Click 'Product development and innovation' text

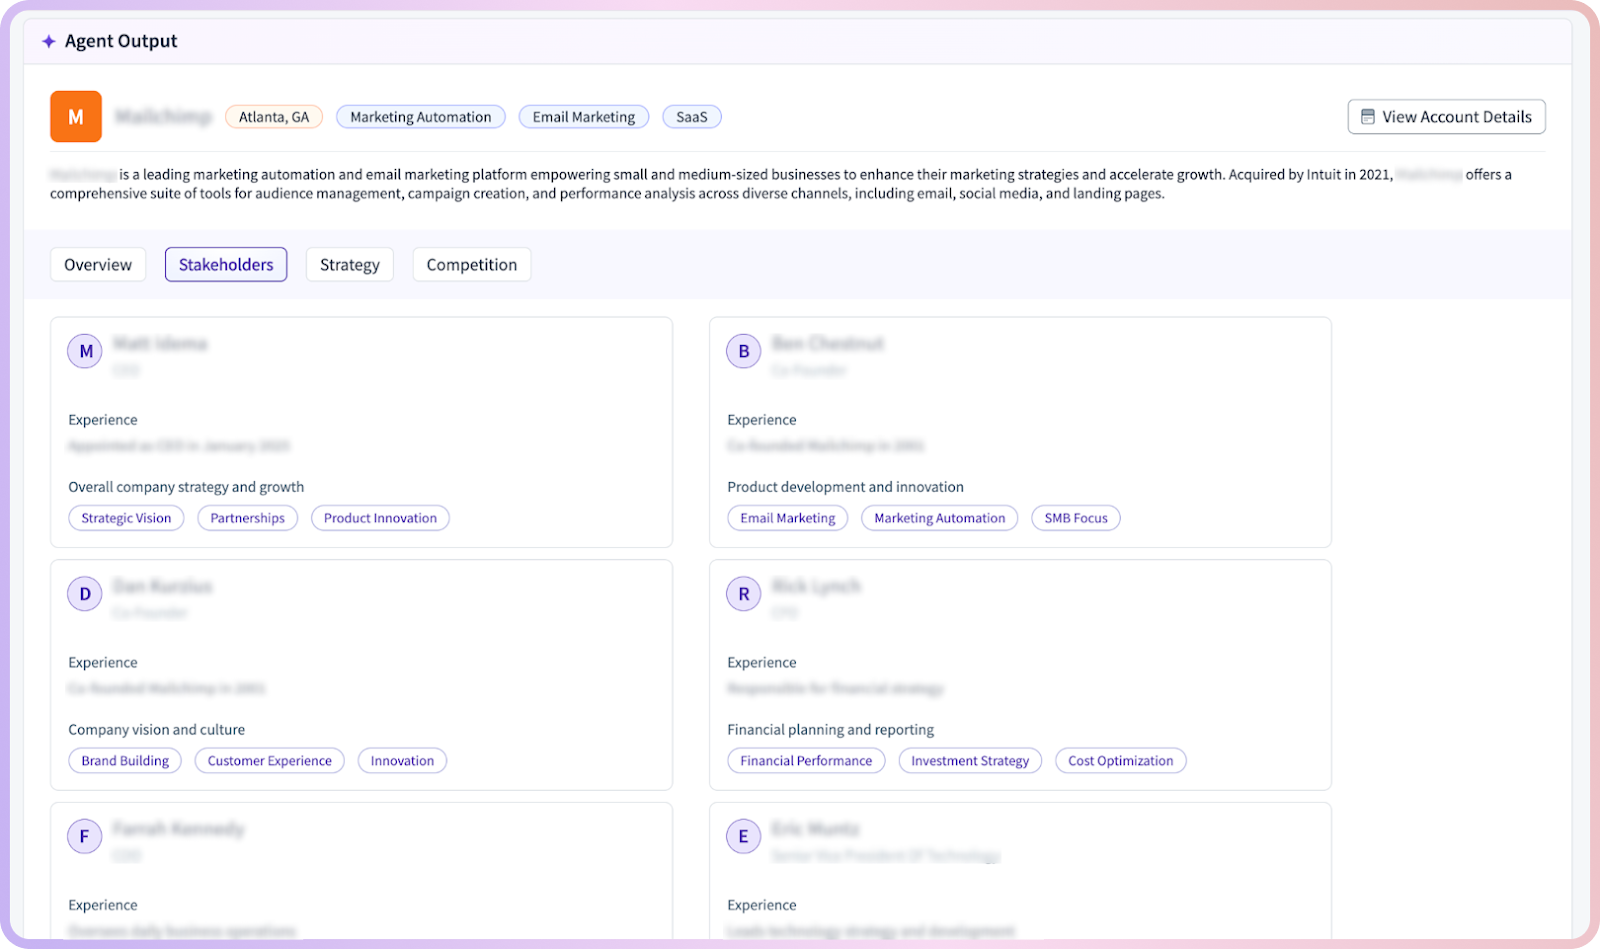click(x=846, y=487)
